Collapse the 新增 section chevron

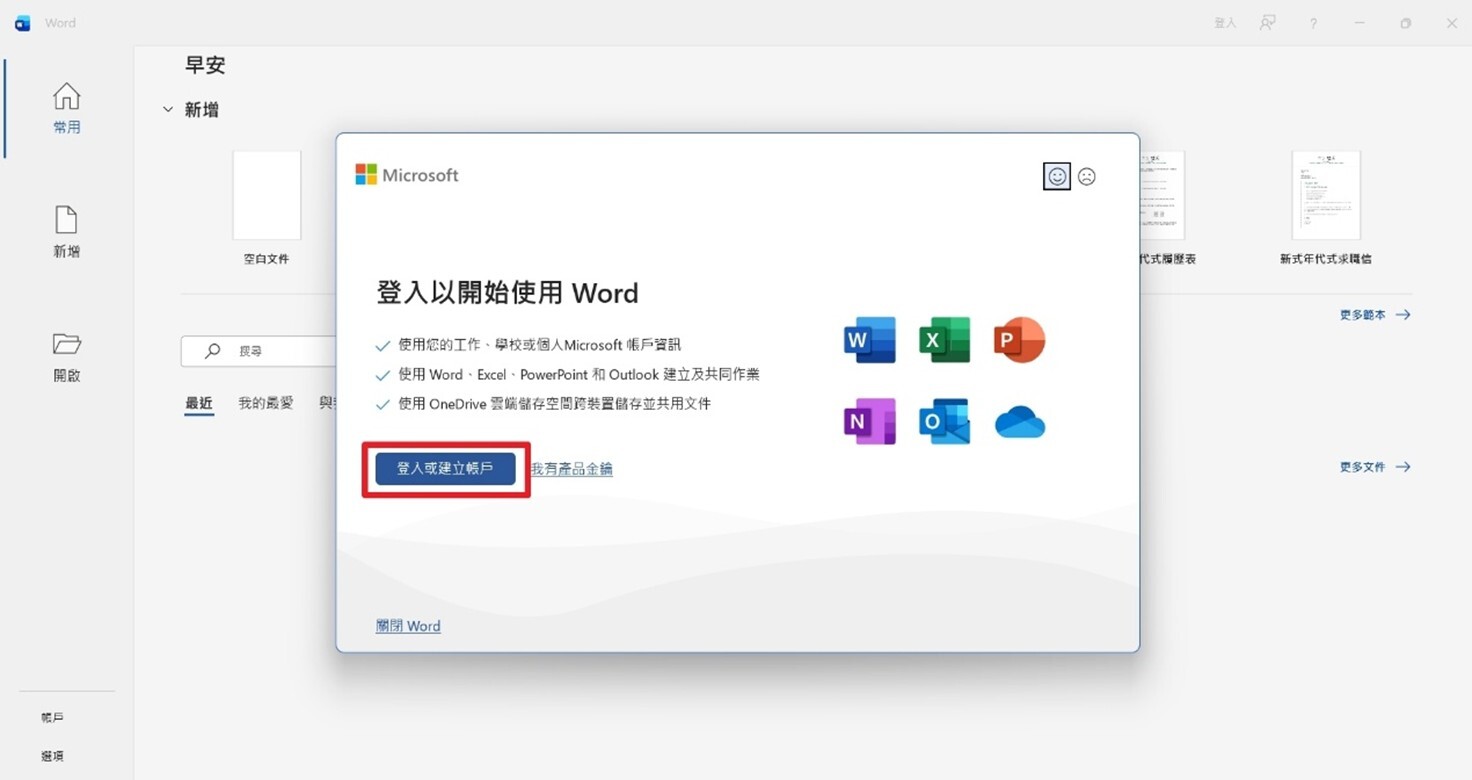coord(168,110)
